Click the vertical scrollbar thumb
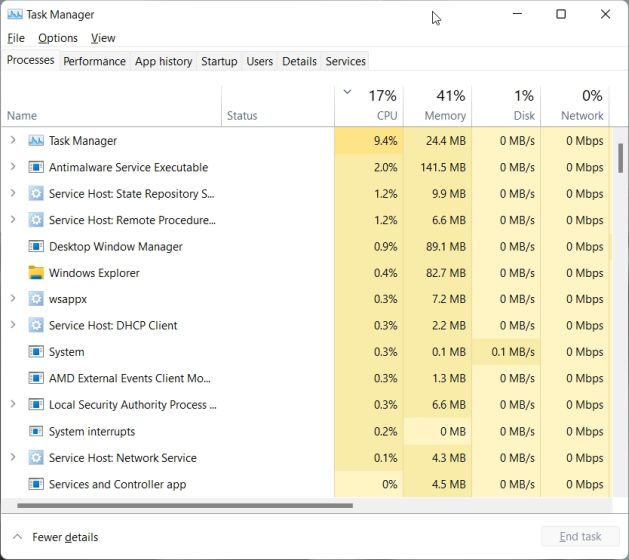 tap(621, 158)
